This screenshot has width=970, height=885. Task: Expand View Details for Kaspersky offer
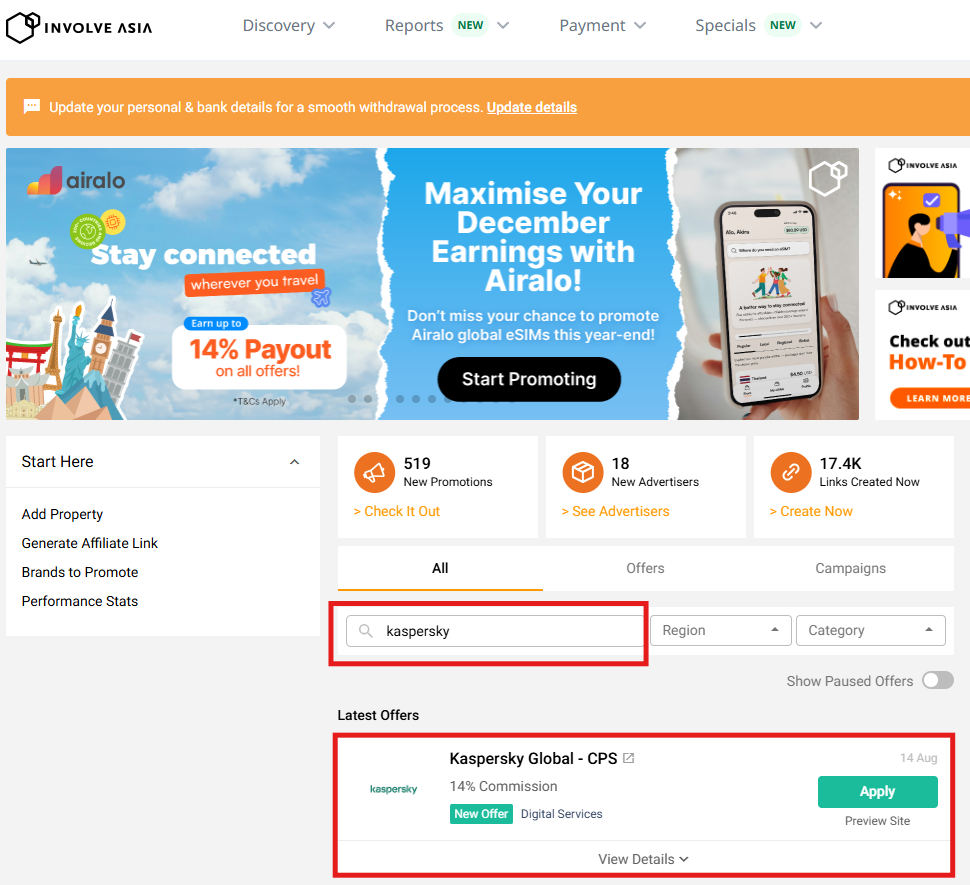point(643,859)
